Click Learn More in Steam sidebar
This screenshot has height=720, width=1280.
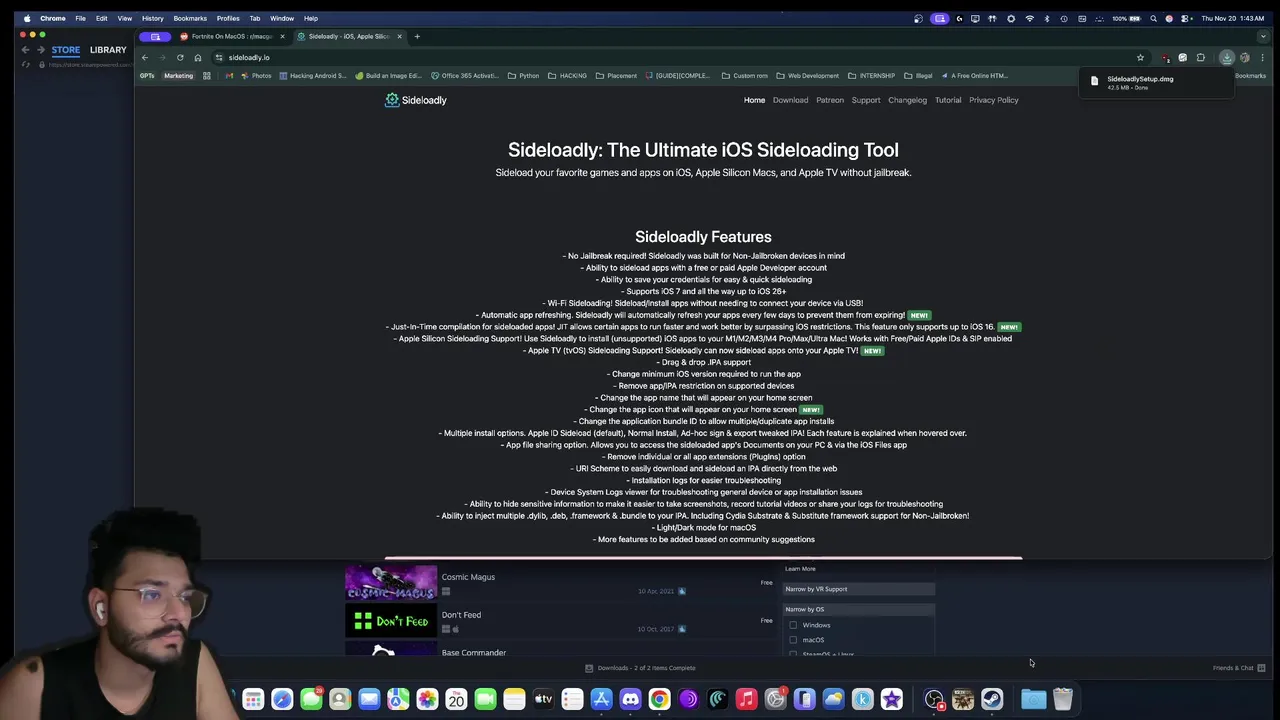pyautogui.click(x=800, y=569)
